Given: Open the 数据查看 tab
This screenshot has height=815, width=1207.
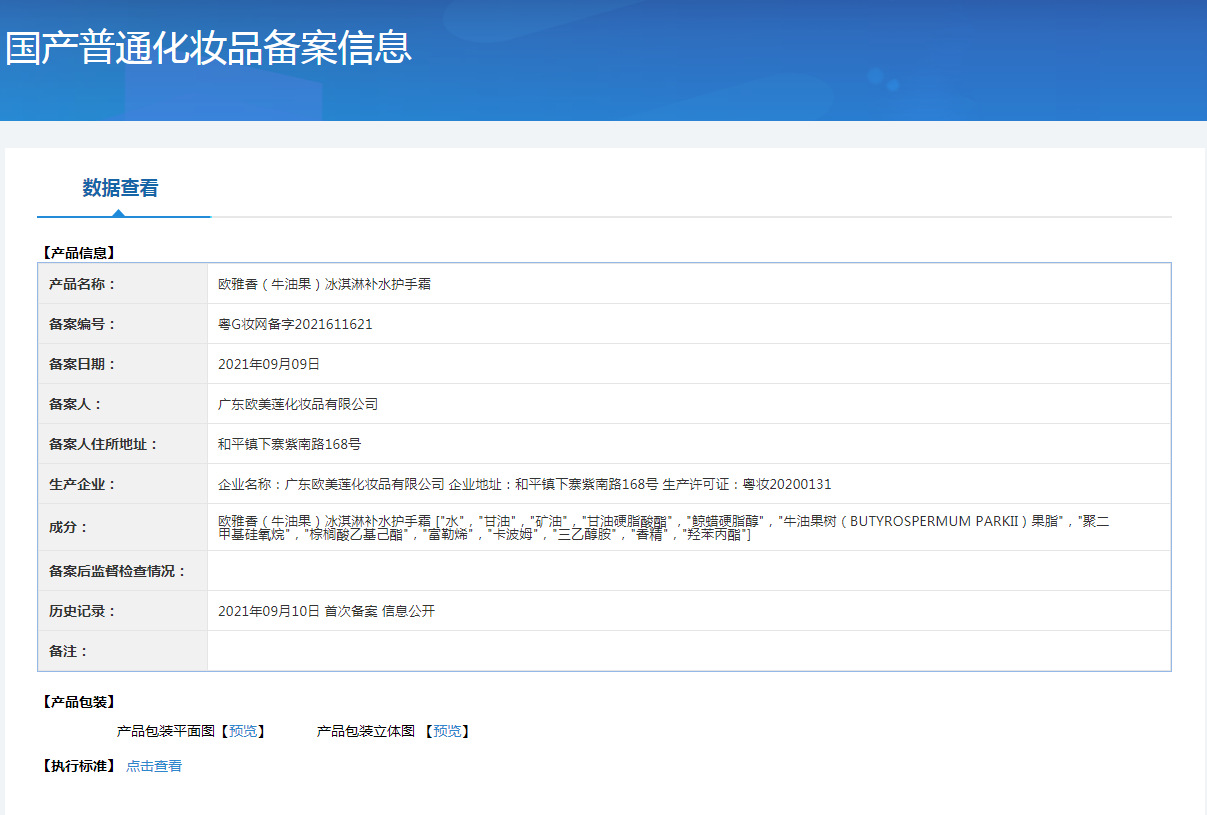Looking at the screenshot, I should (x=120, y=188).
